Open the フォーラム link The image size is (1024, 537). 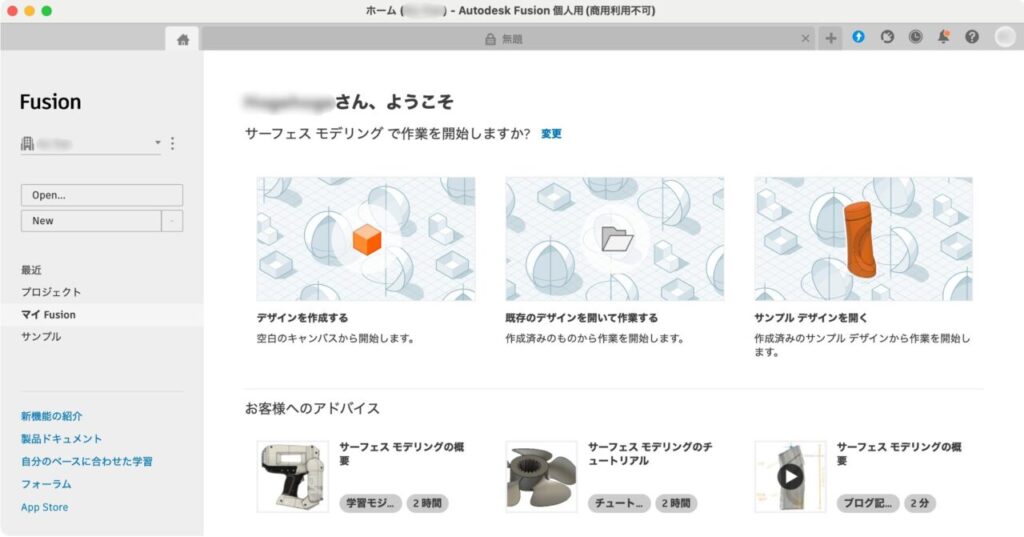coord(46,484)
